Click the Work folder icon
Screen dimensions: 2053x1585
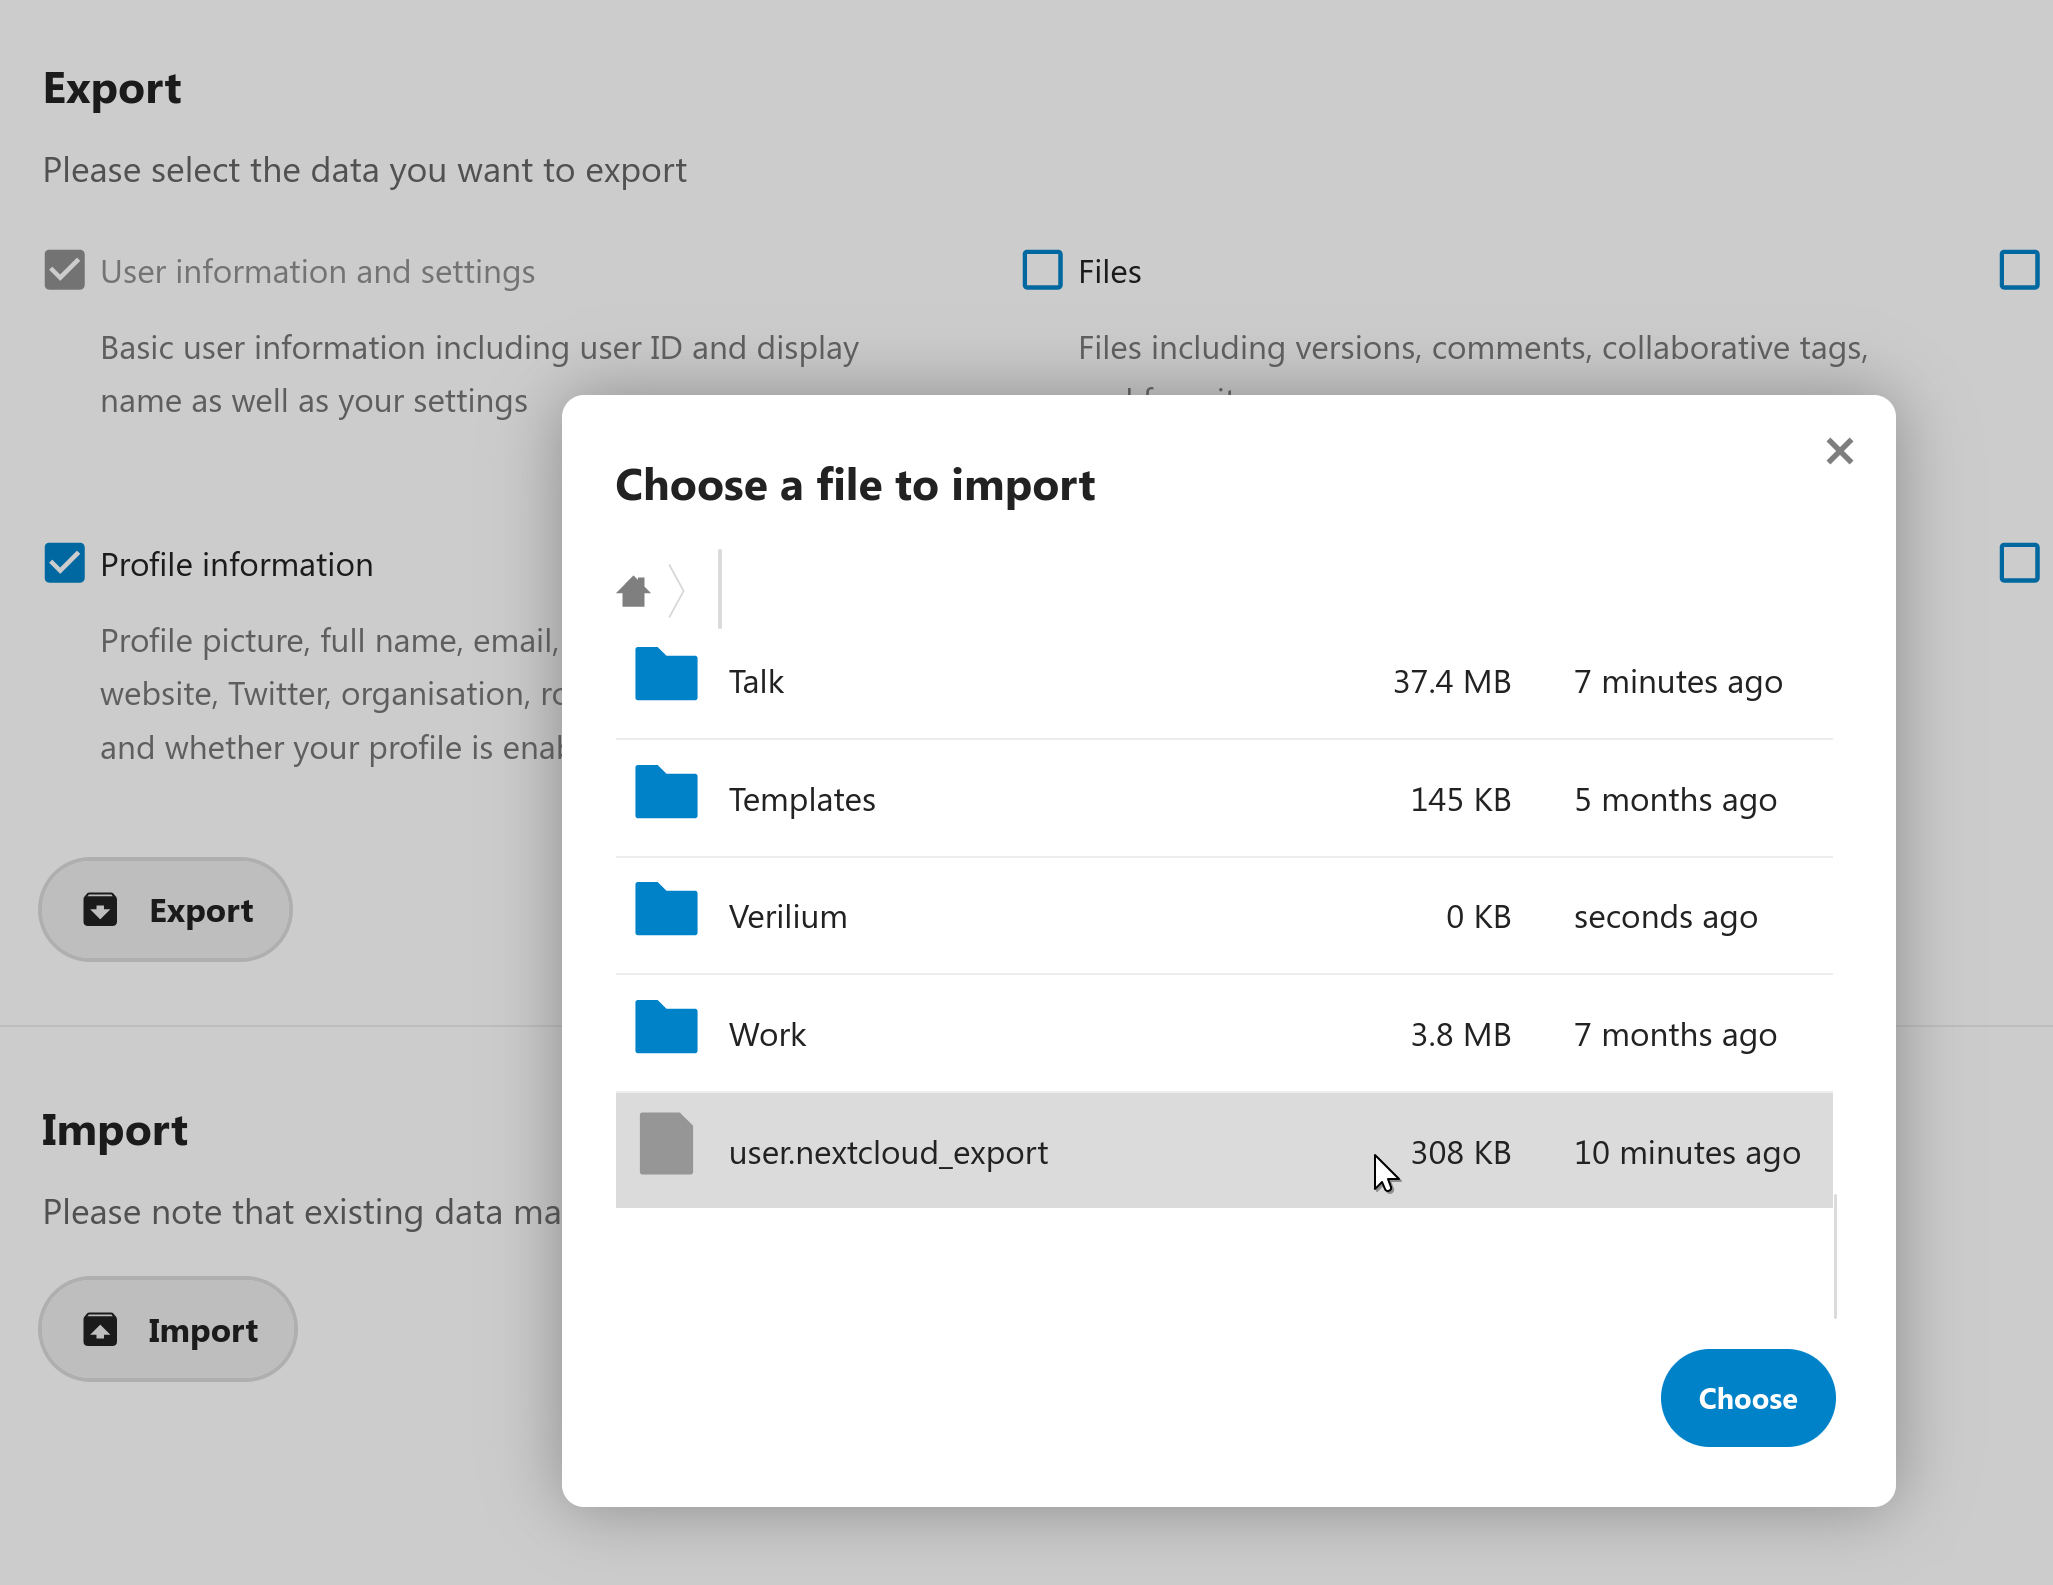coord(666,1028)
